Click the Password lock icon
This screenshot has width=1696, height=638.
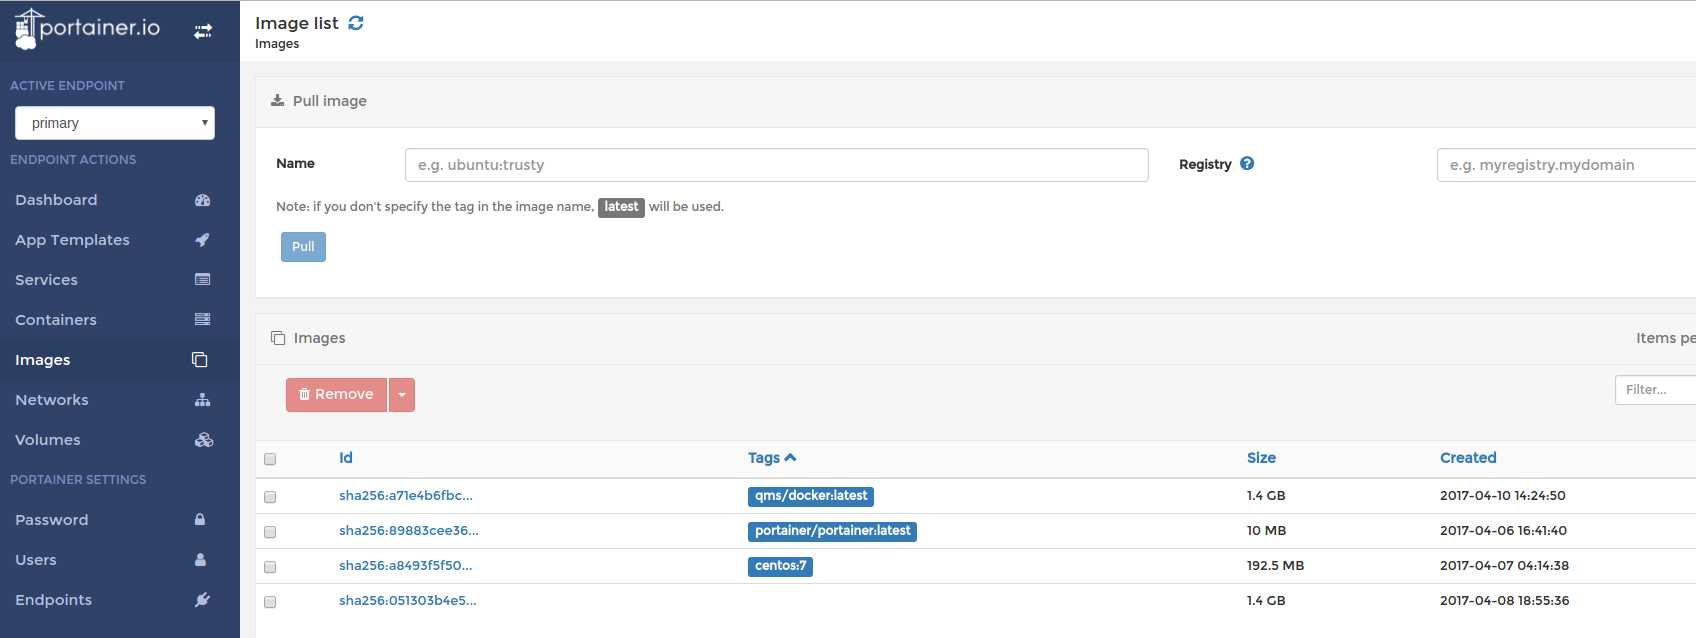coord(200,520)
